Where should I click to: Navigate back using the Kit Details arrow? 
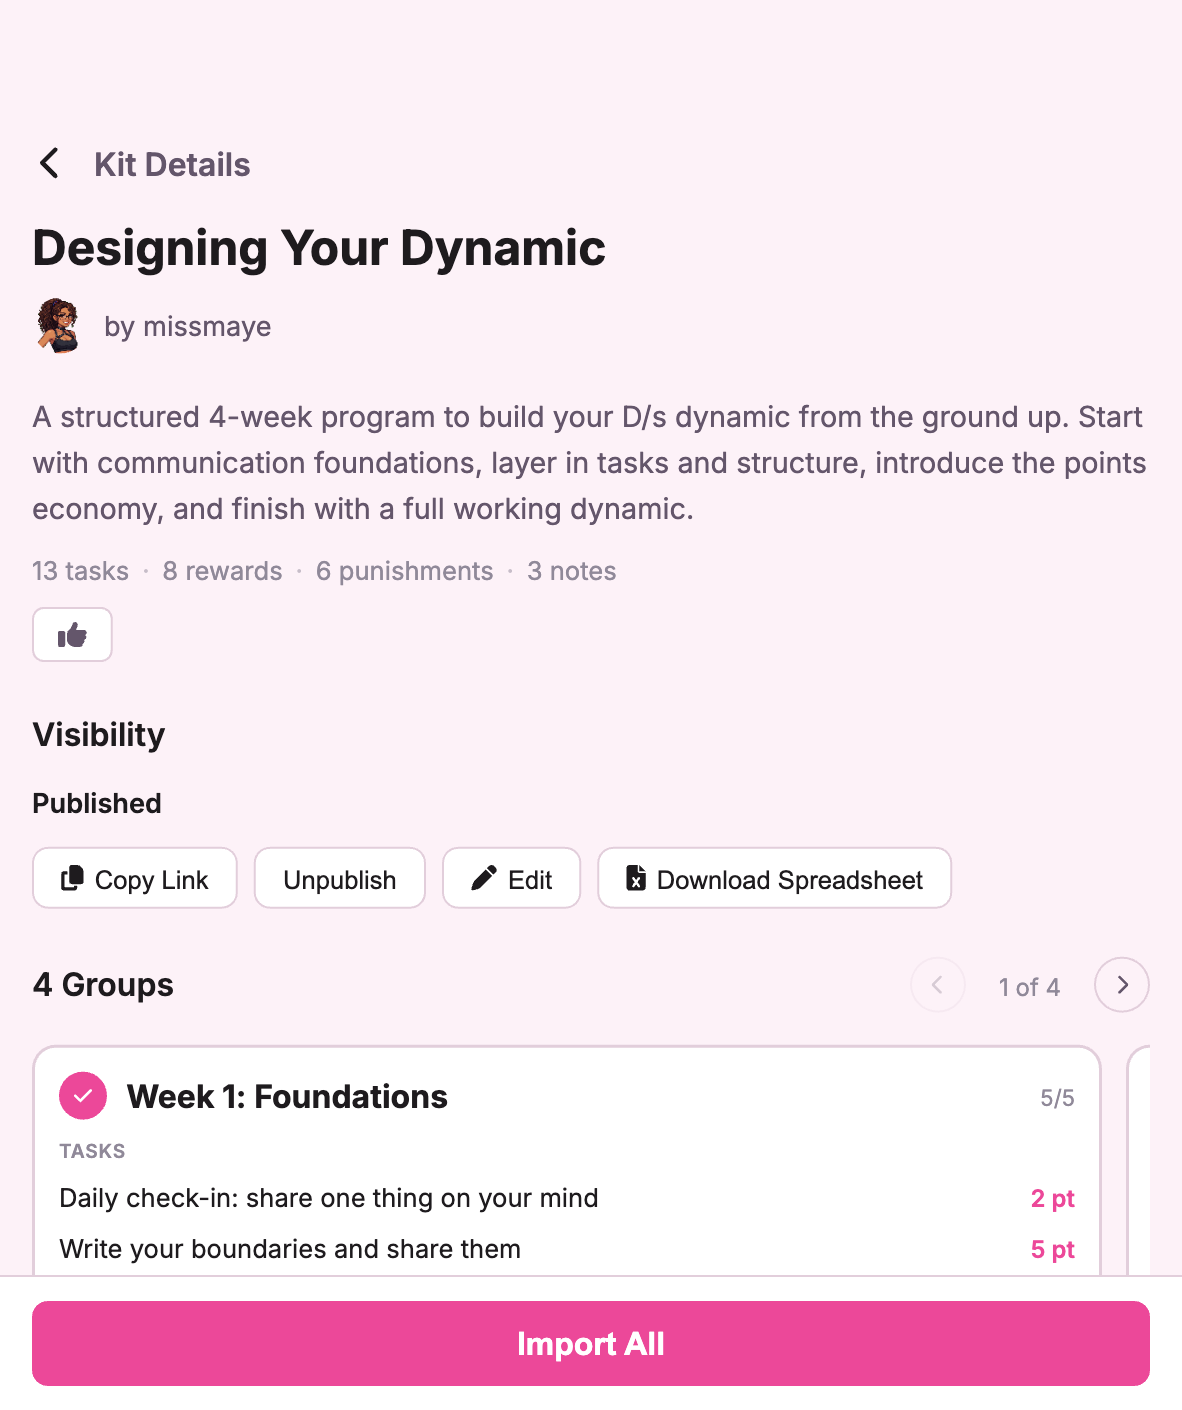click(x=49, y=163)
